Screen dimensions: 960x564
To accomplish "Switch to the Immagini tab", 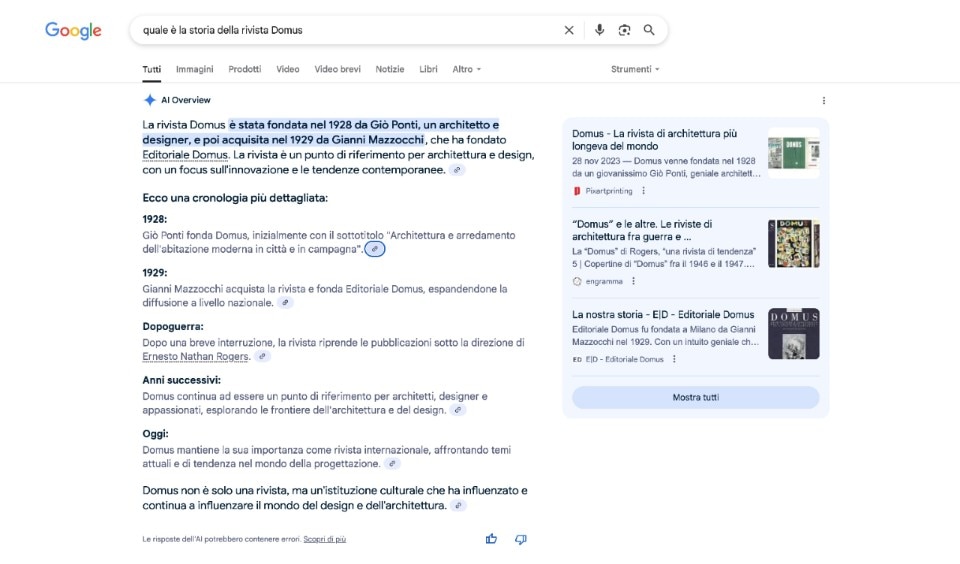I will click(x=195, y=69).
